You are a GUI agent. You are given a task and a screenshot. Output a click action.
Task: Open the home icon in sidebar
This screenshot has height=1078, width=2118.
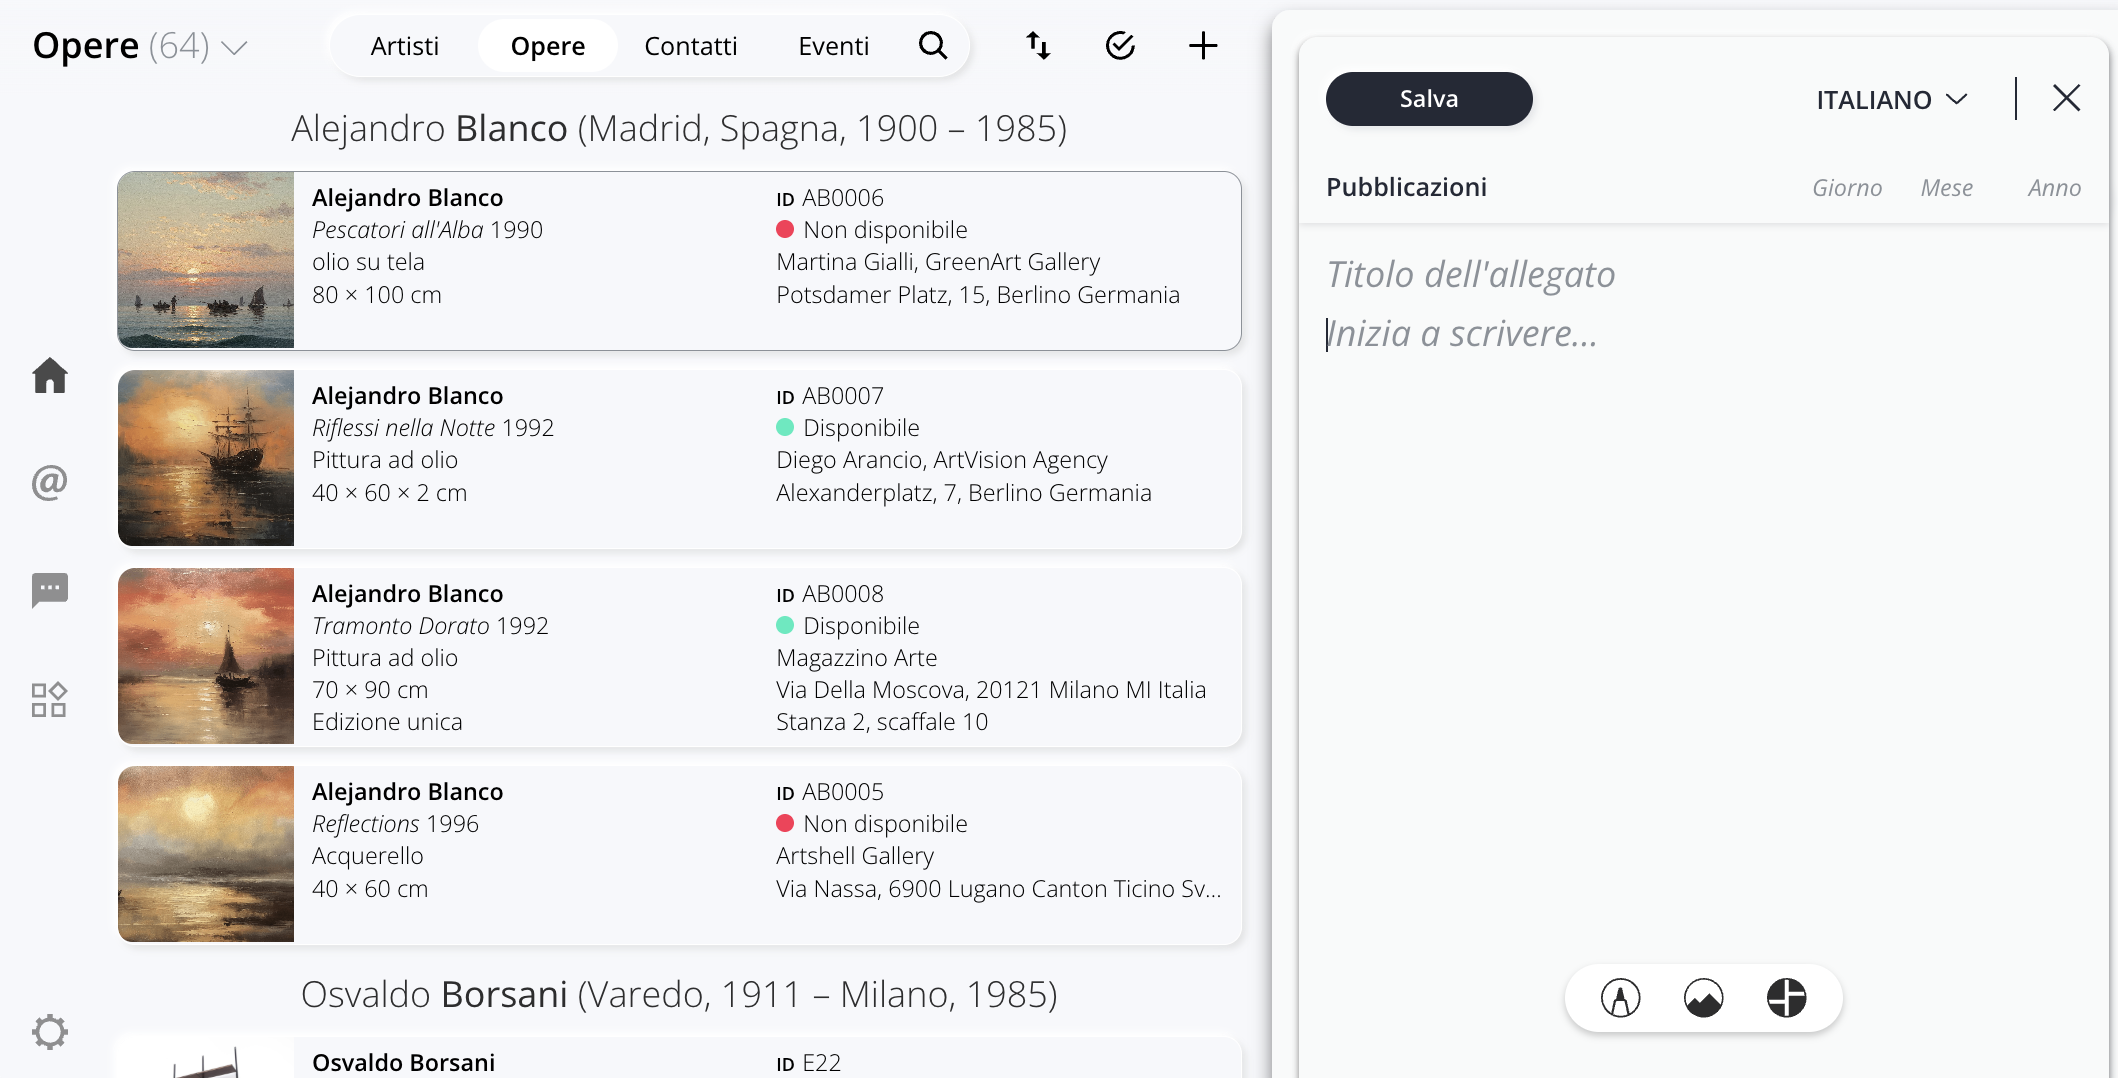pyautogui.click(x=49, y=376)
